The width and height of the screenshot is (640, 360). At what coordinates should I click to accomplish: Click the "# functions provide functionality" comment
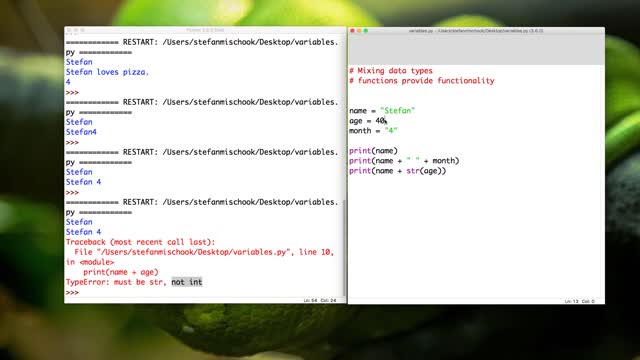click(x=422, y=81)
